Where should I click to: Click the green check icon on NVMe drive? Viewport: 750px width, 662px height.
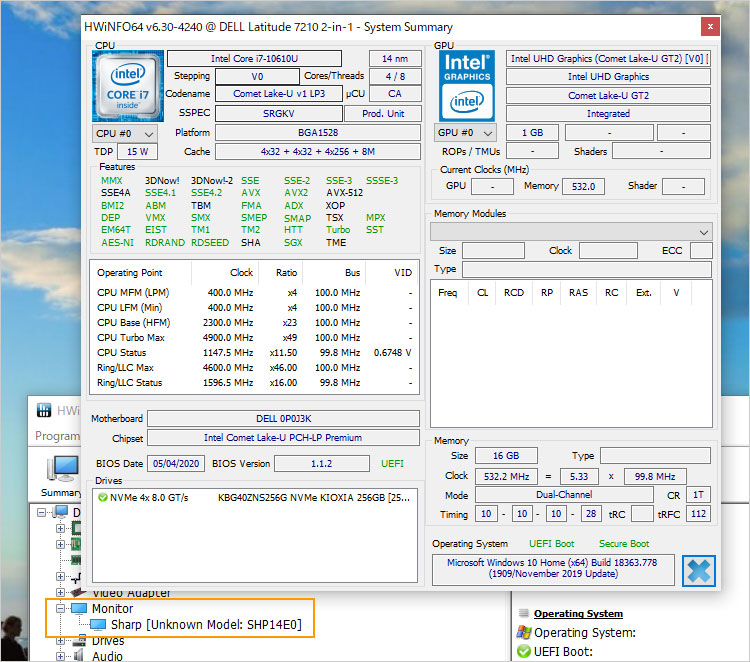[102, 497]
